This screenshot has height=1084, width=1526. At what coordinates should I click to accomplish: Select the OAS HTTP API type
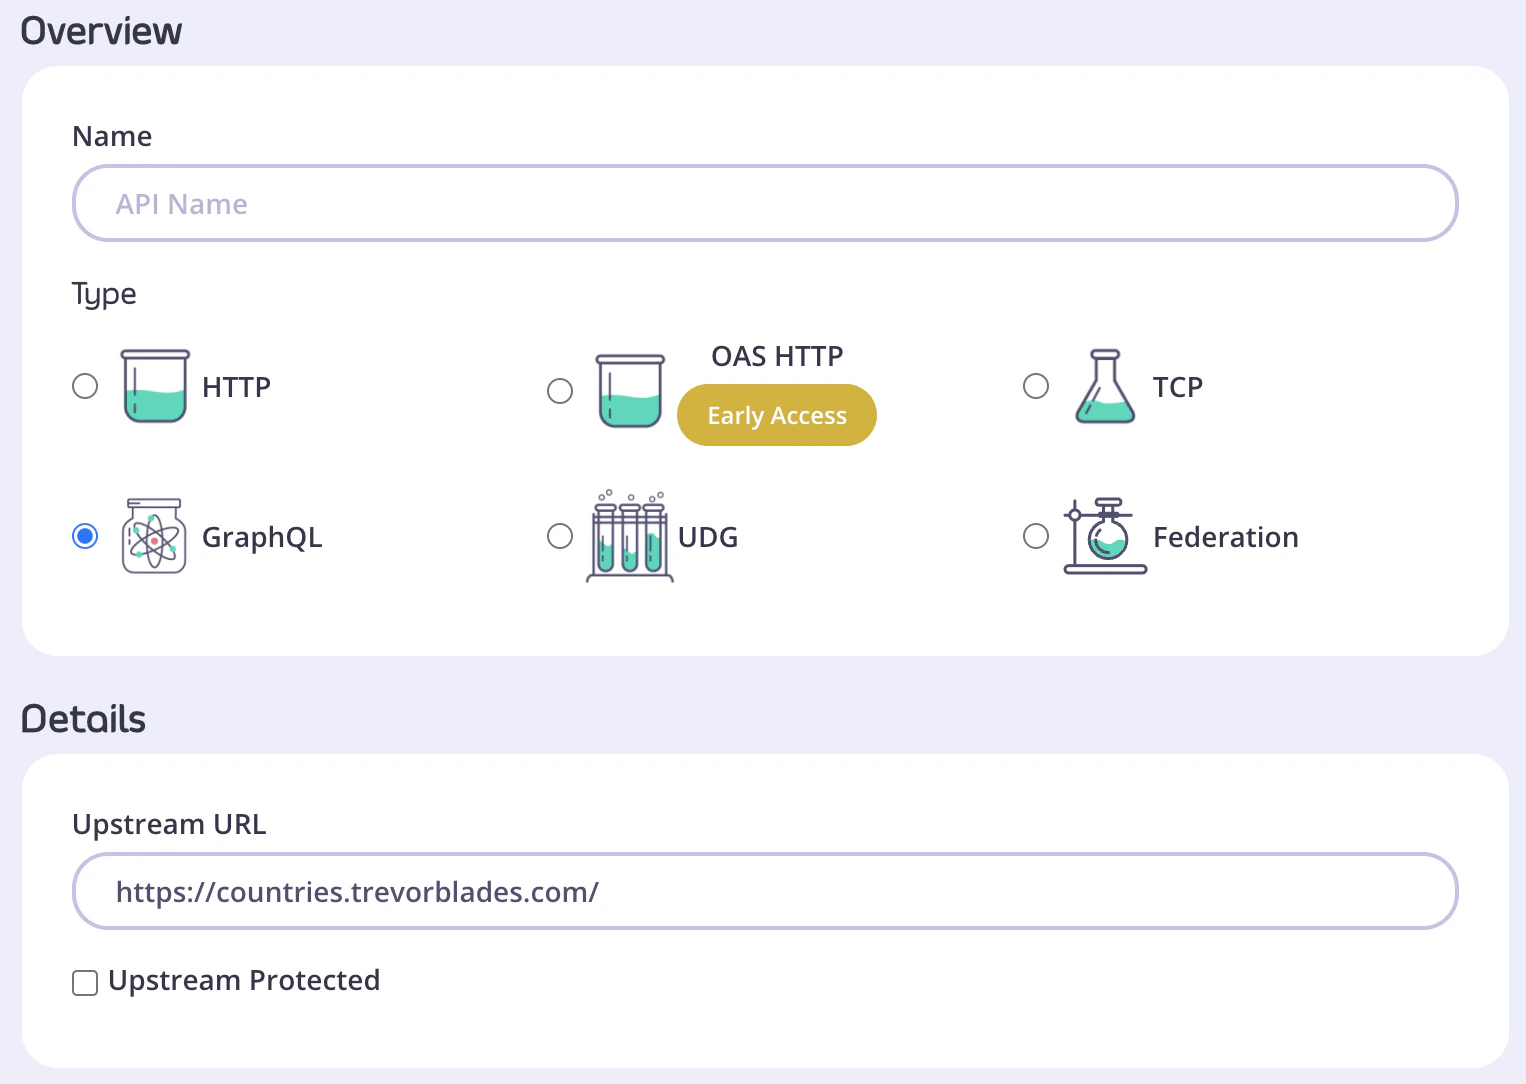[560, 391]
